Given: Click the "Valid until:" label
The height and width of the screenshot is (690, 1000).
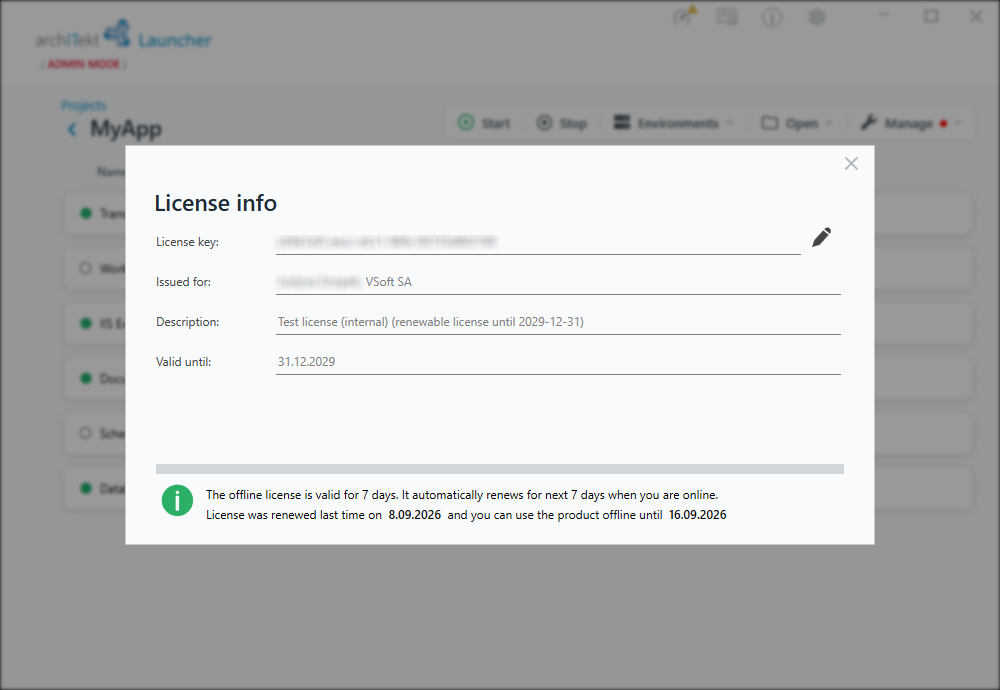Looking at the screenshot, I should (x=184, y=362).
